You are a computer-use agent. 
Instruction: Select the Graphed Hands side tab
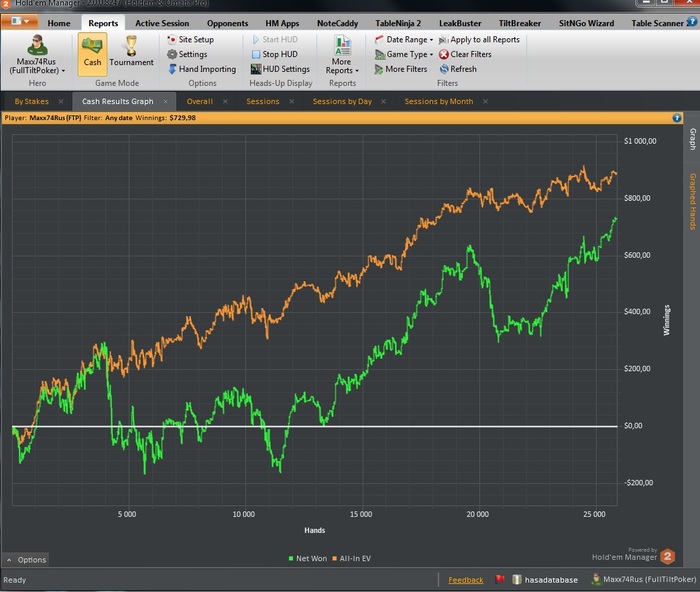pos(692,201)
